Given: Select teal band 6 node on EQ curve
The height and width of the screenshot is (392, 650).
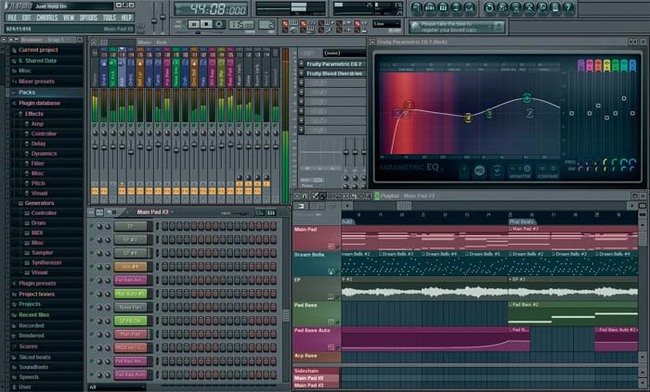Looking at the screenshot, I should tap(527, 98).
